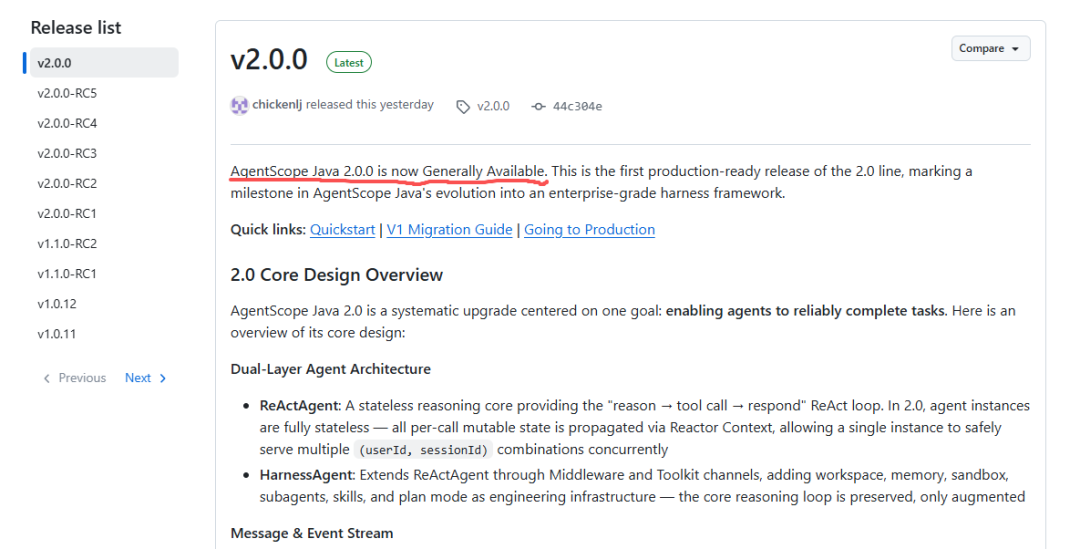Click the bold ReActAgent term
The height and width of the screenshot is (549, 1080).
tap(300, 406)
